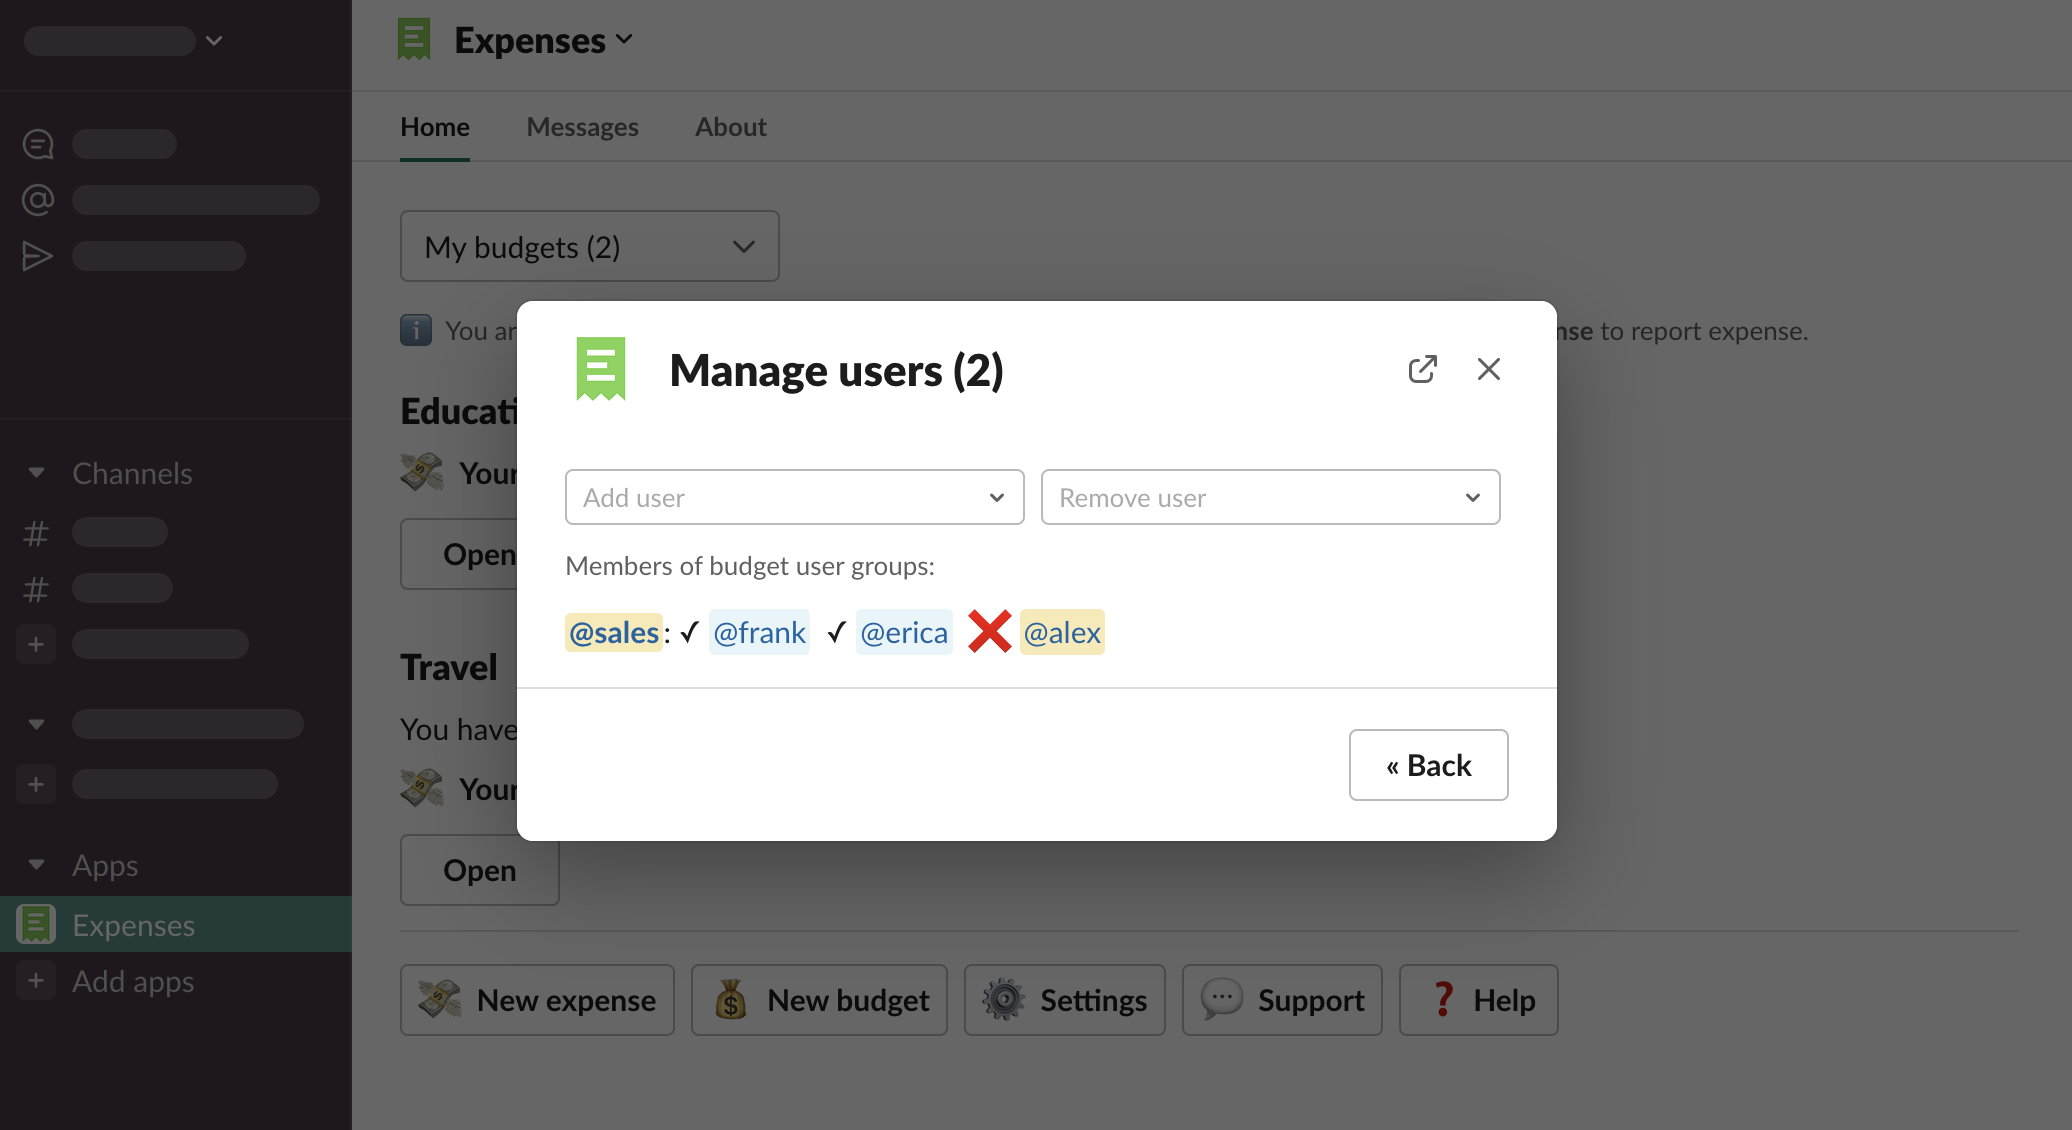Open the Remove user dropdown

[1270, 497]
